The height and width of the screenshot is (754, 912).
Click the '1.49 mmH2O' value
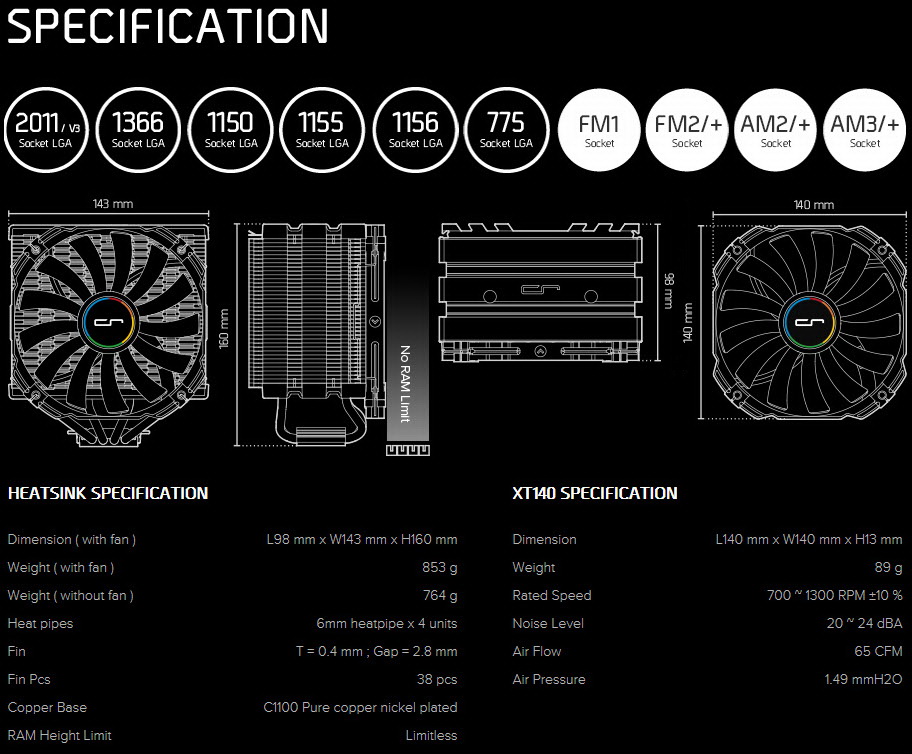[x=863, y=679]
